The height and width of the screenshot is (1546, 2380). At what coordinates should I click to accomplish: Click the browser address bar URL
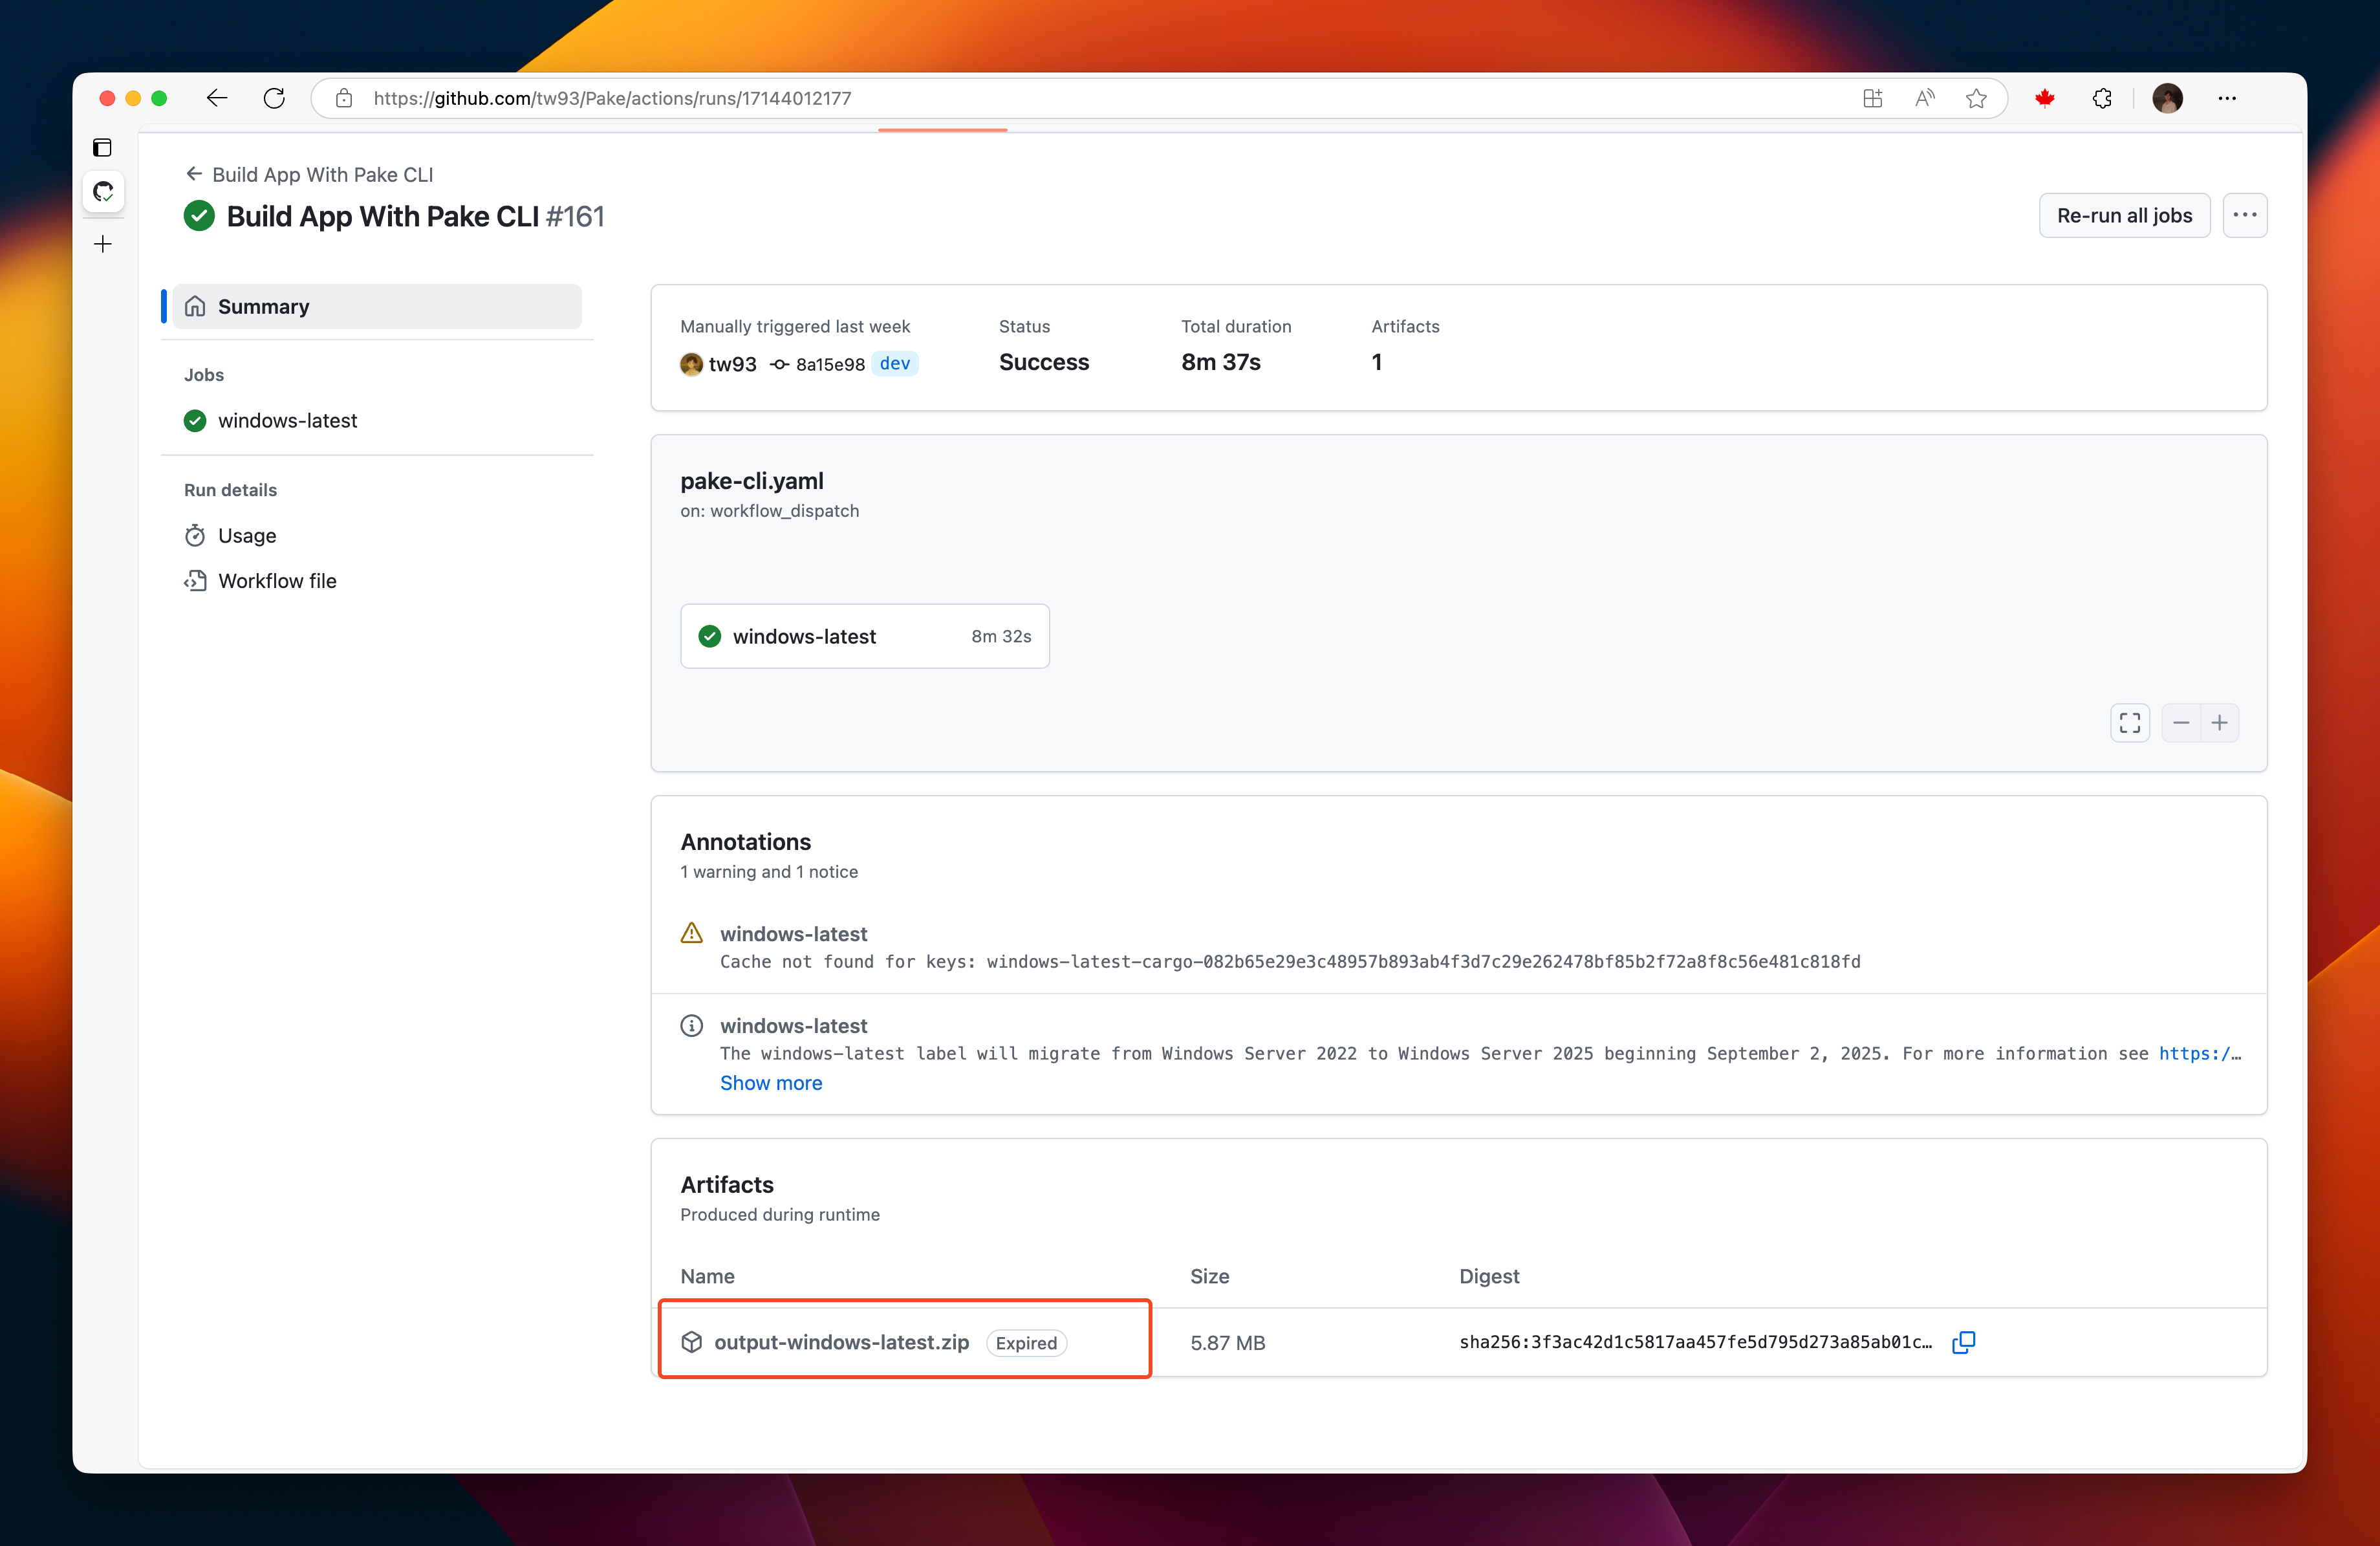pos(612,98)
